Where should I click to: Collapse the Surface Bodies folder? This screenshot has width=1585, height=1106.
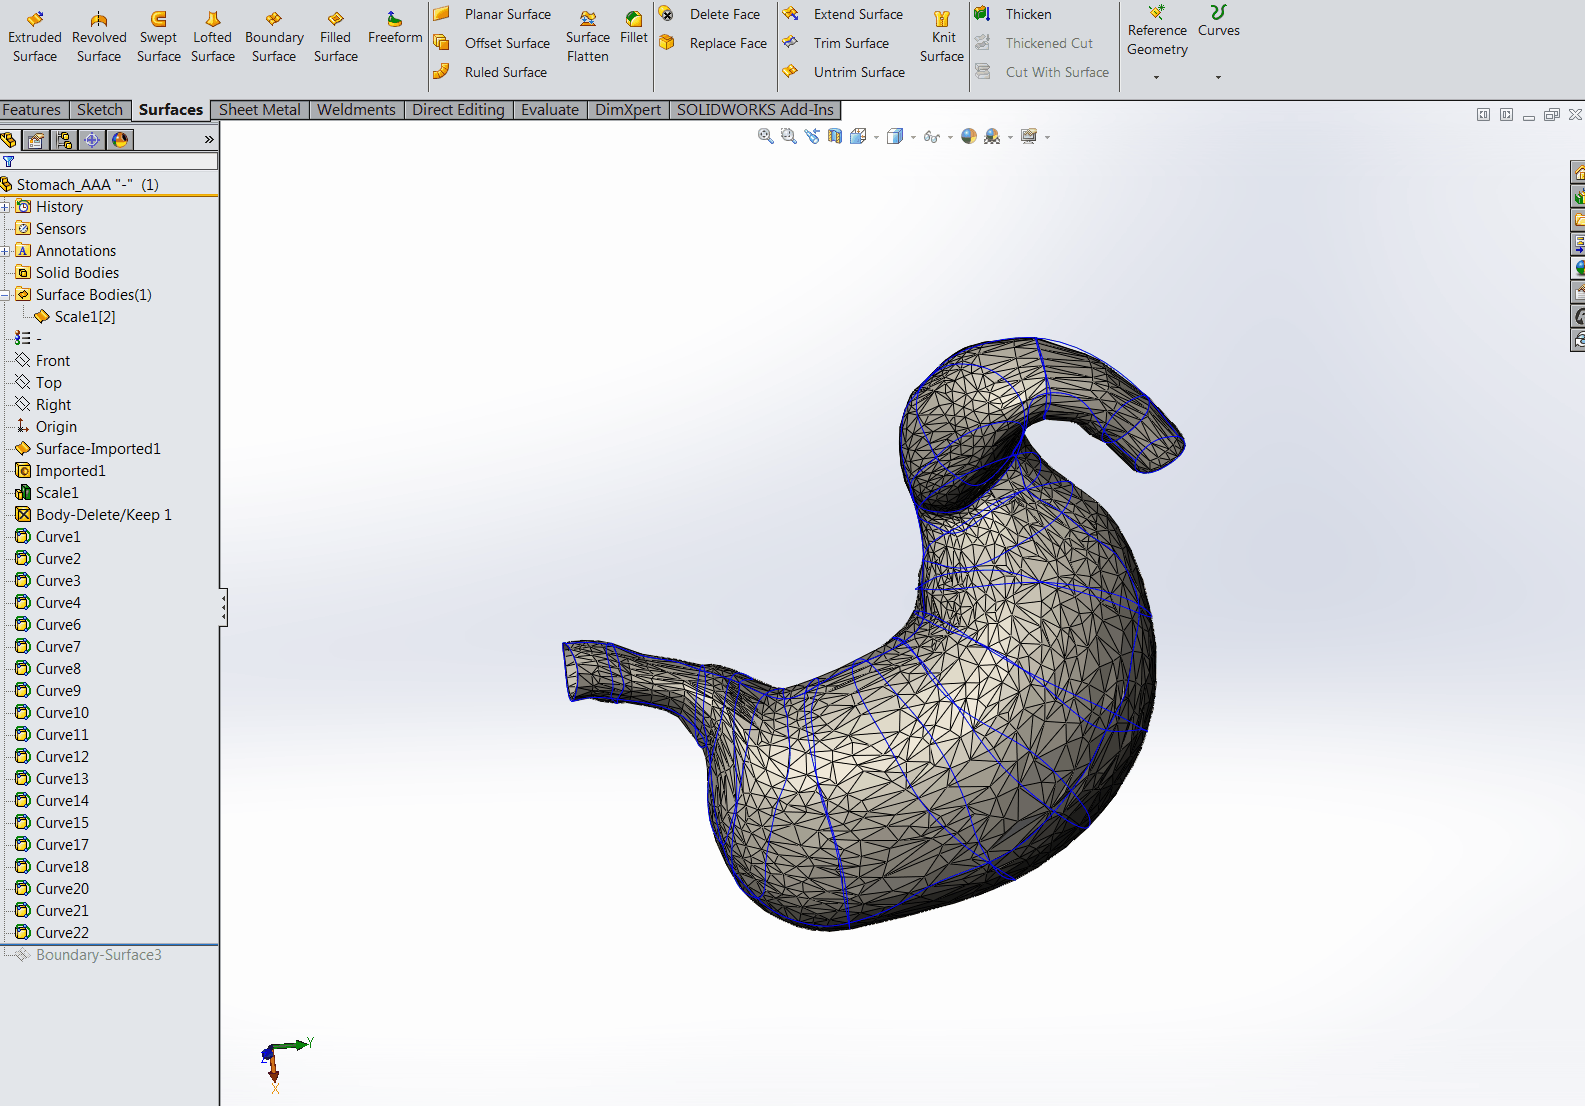click(x=5, y=295)
